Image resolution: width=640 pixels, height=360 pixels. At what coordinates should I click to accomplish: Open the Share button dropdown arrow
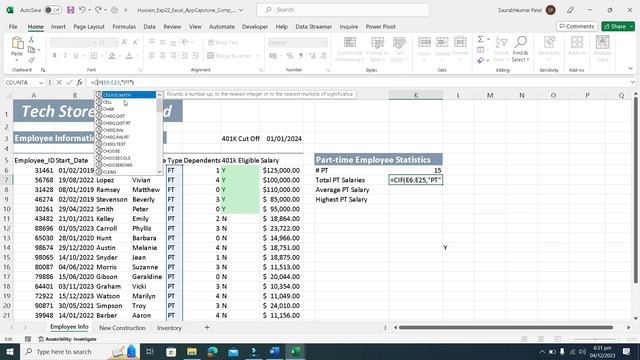[x=632, y=27]
